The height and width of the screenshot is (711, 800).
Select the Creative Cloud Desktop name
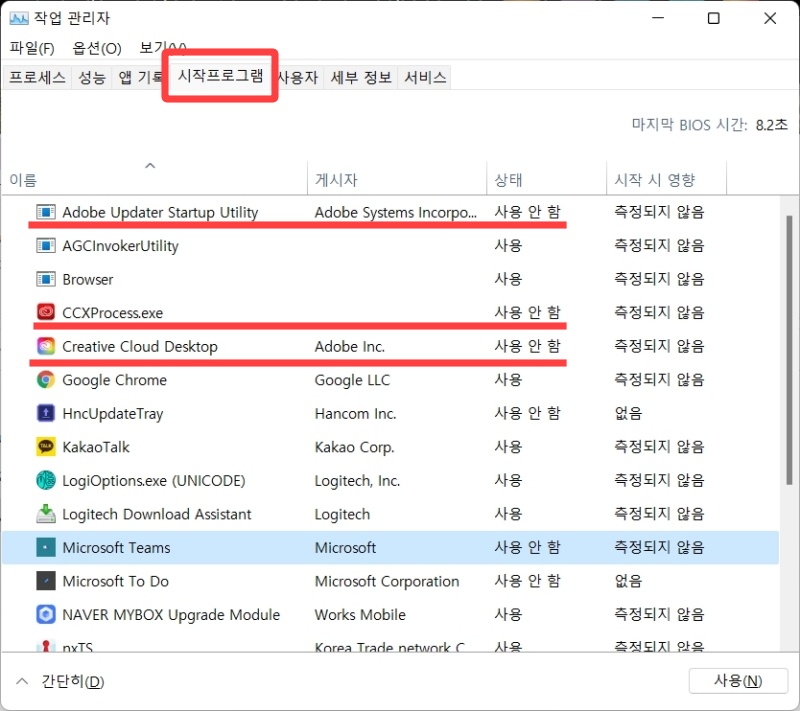140,346
